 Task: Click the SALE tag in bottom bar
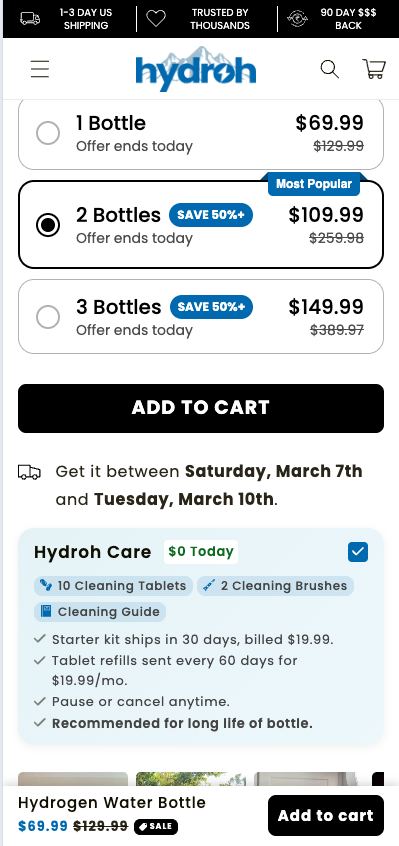(156, 827)
